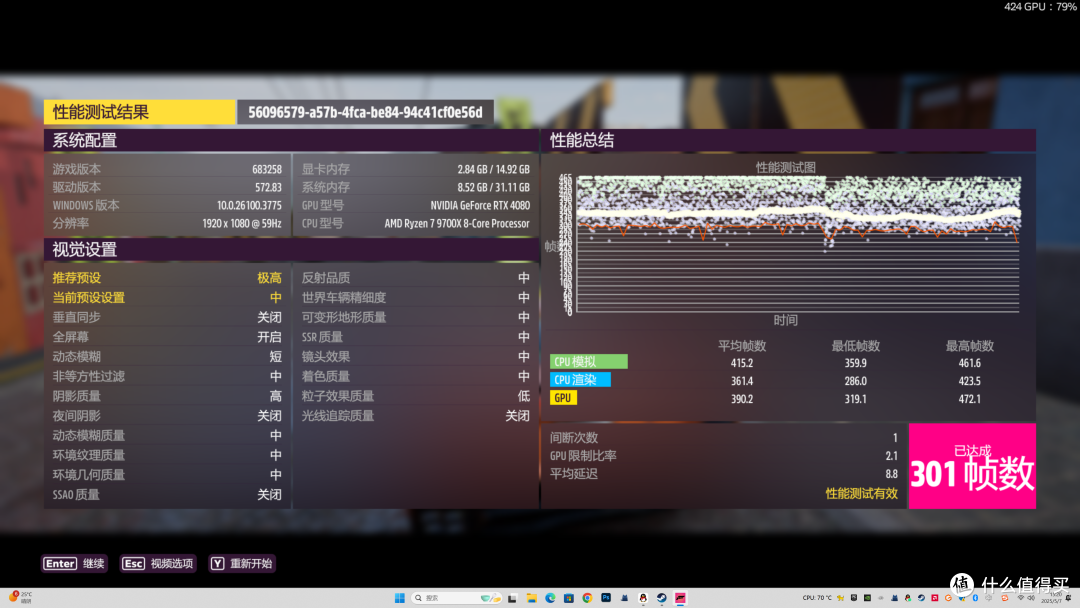Screen dimensions: 1080x608
Task: Click the blue CPU 渲染 legend tag
Action: tap(580, 379)
